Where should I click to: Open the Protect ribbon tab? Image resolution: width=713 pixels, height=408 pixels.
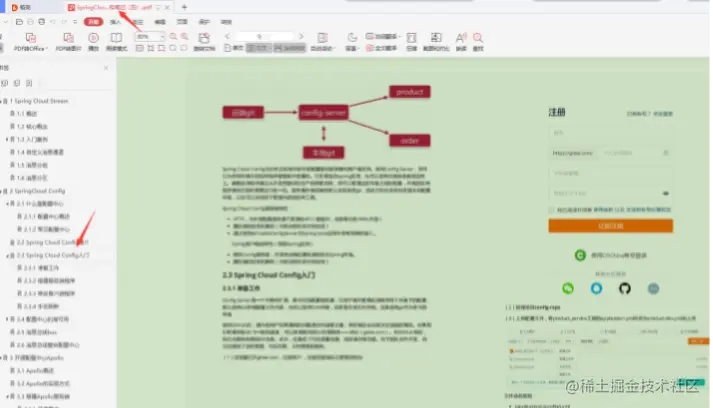204,22
